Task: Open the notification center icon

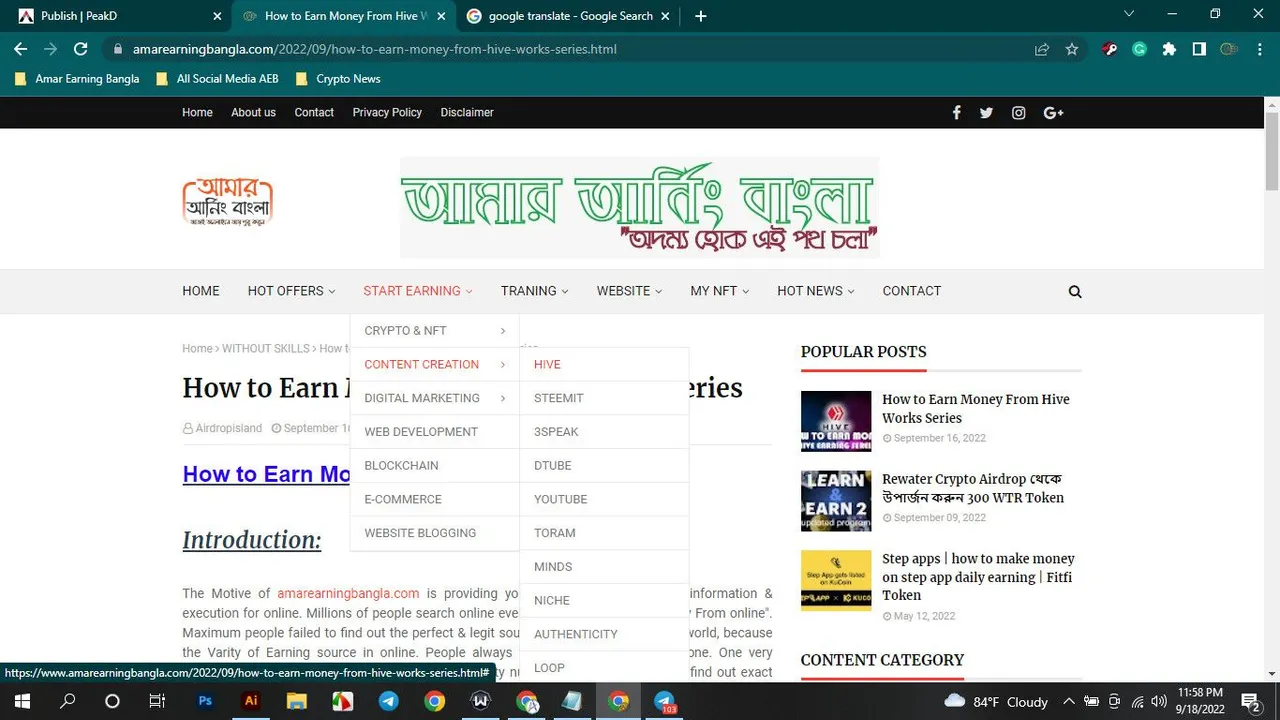Action: [x=1250, y=701]
